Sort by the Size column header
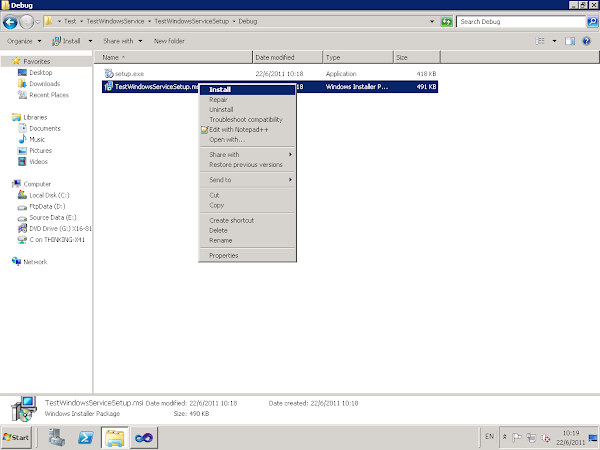This screenshot has height=450, width=600. tap(417, 57)
